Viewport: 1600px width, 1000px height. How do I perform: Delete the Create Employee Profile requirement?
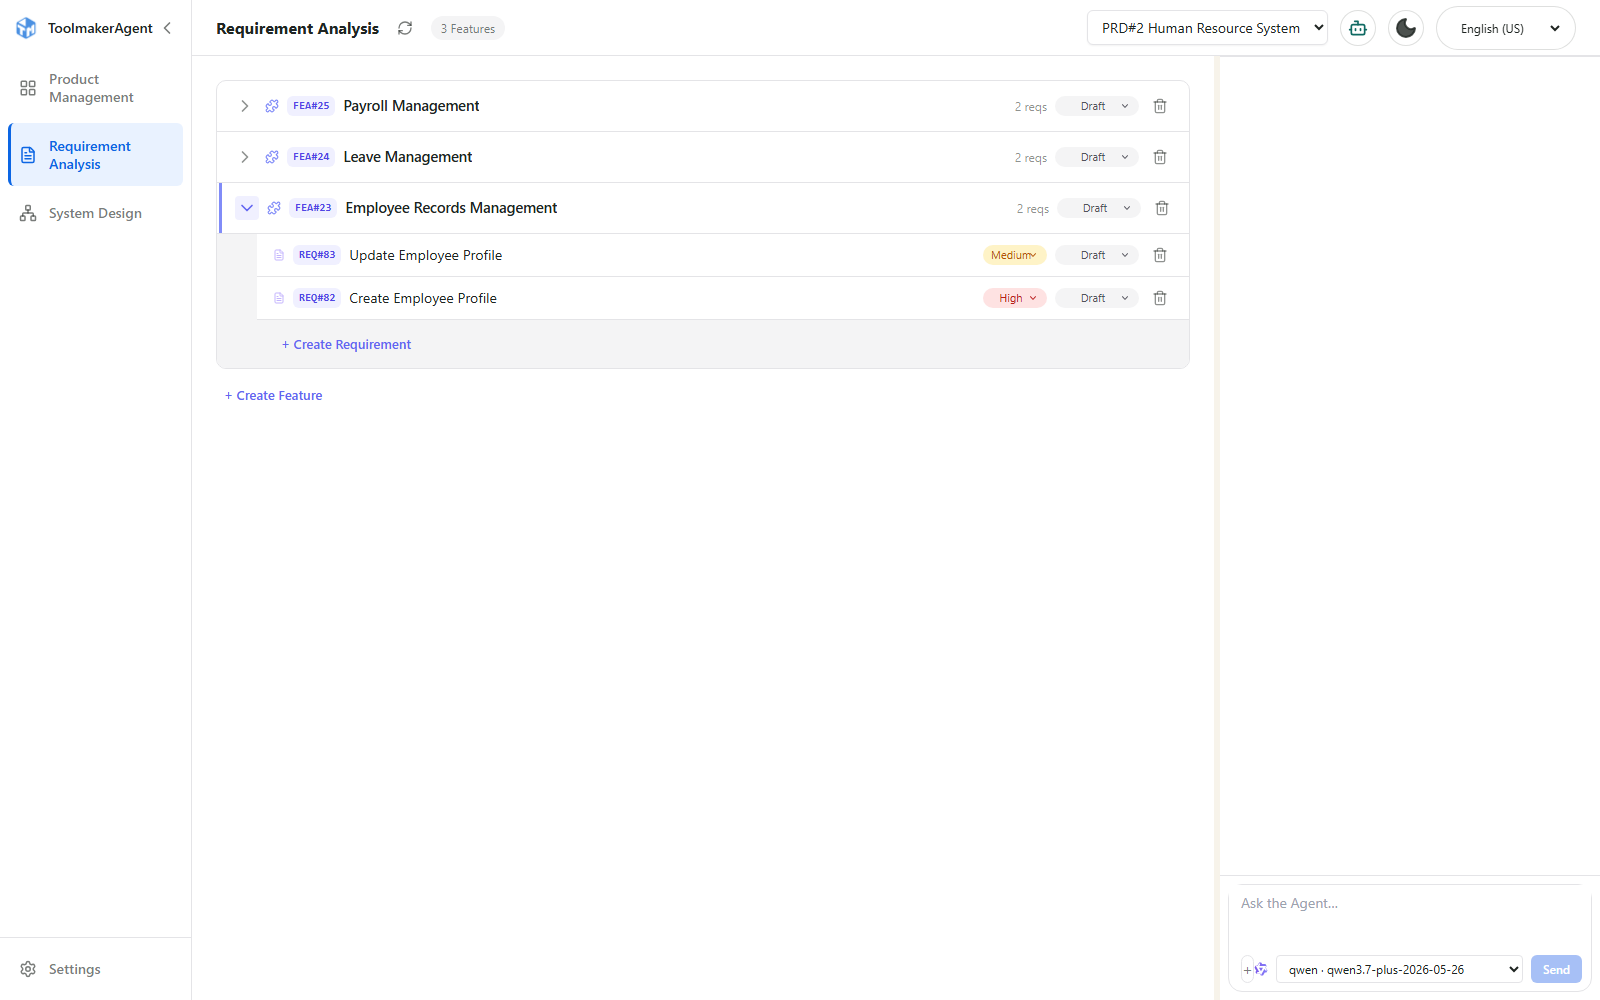(1160, 298)
